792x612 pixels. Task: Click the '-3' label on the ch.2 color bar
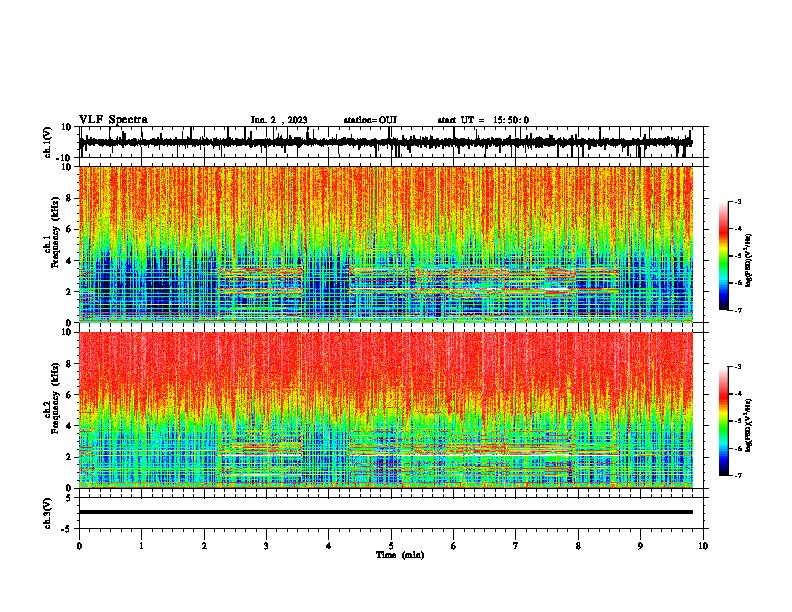[737, 367]
